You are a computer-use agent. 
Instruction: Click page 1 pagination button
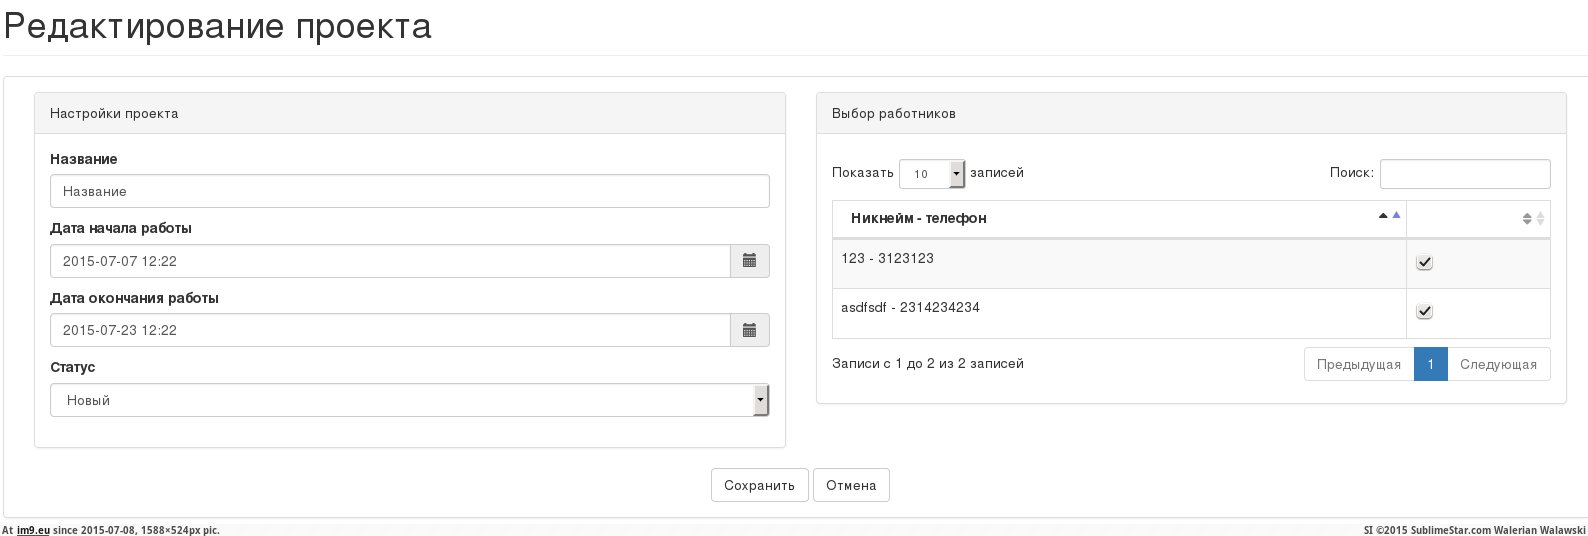[x=1430, y=364]
